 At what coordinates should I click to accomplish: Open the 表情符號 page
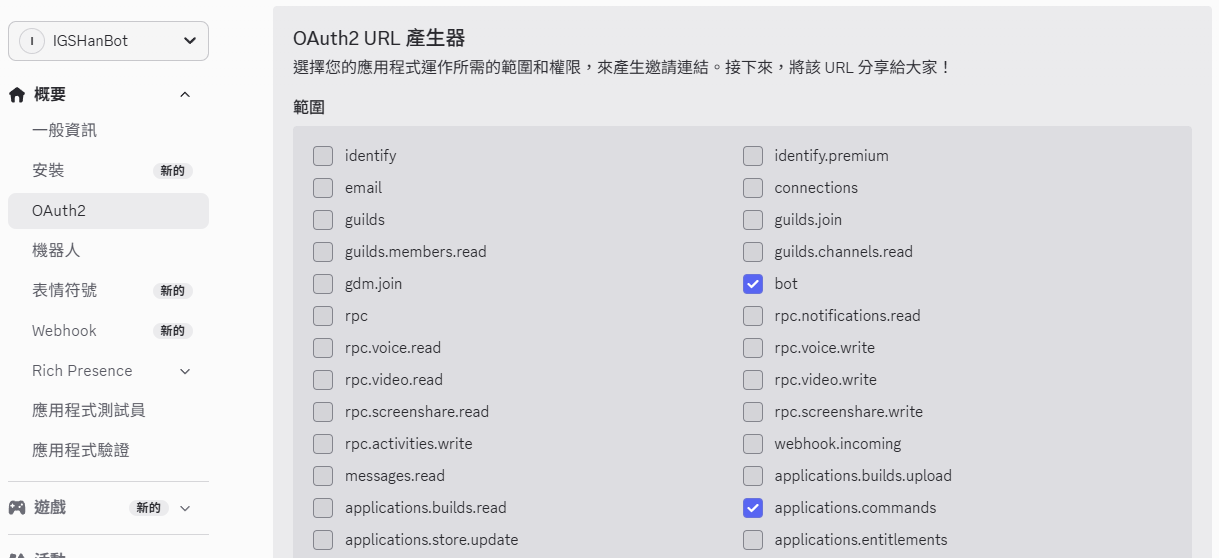coord(108,291)
